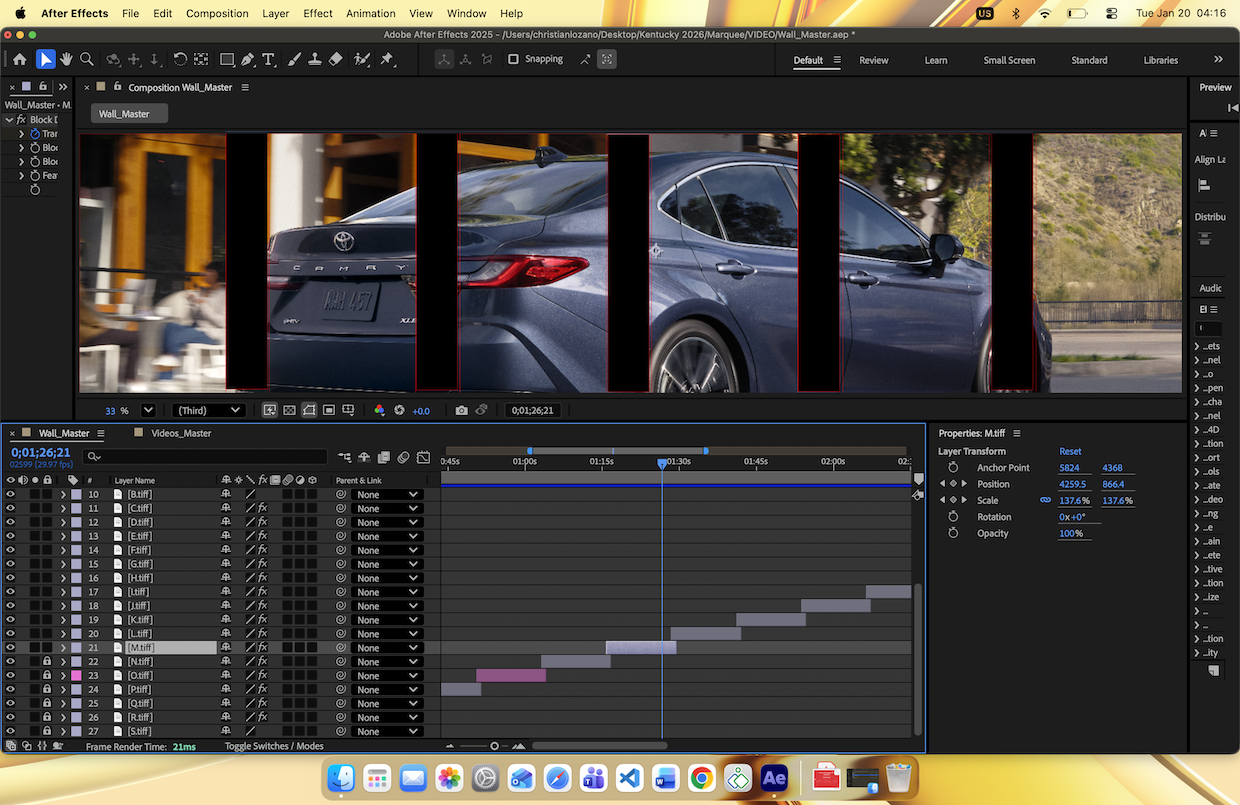Open the Libraries workspace

point(1161,60)
